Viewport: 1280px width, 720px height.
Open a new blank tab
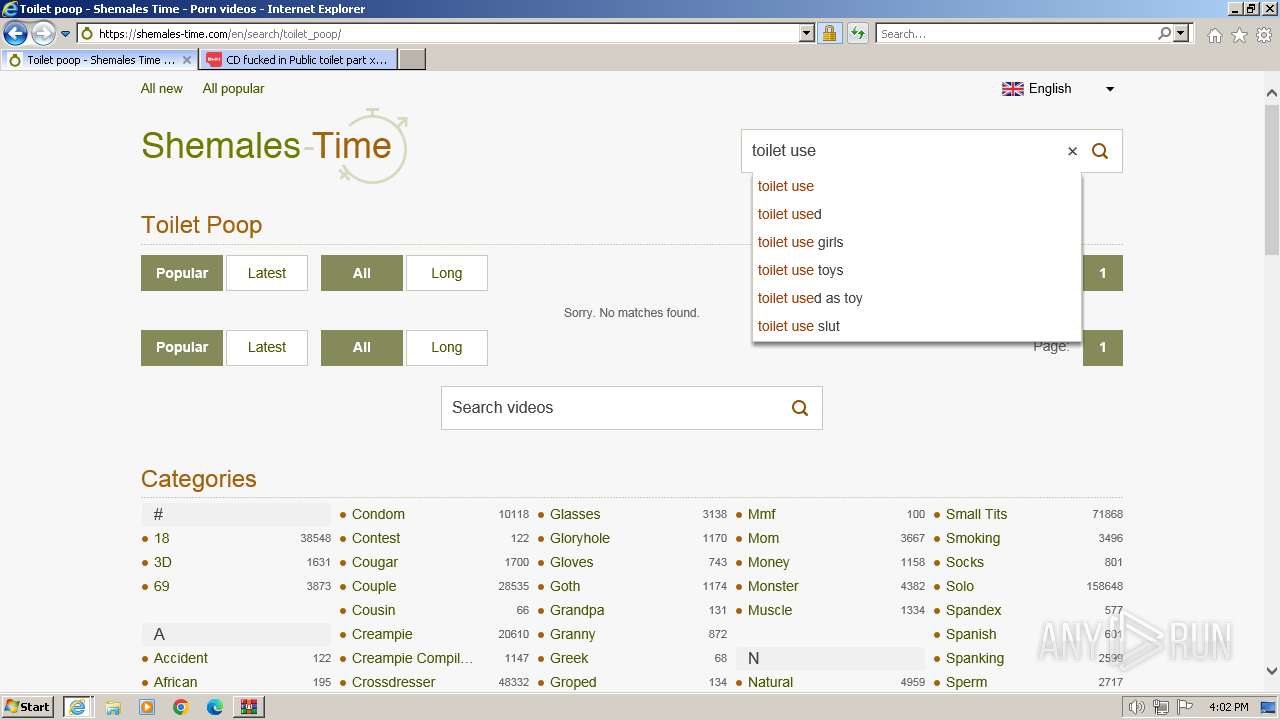412,60
